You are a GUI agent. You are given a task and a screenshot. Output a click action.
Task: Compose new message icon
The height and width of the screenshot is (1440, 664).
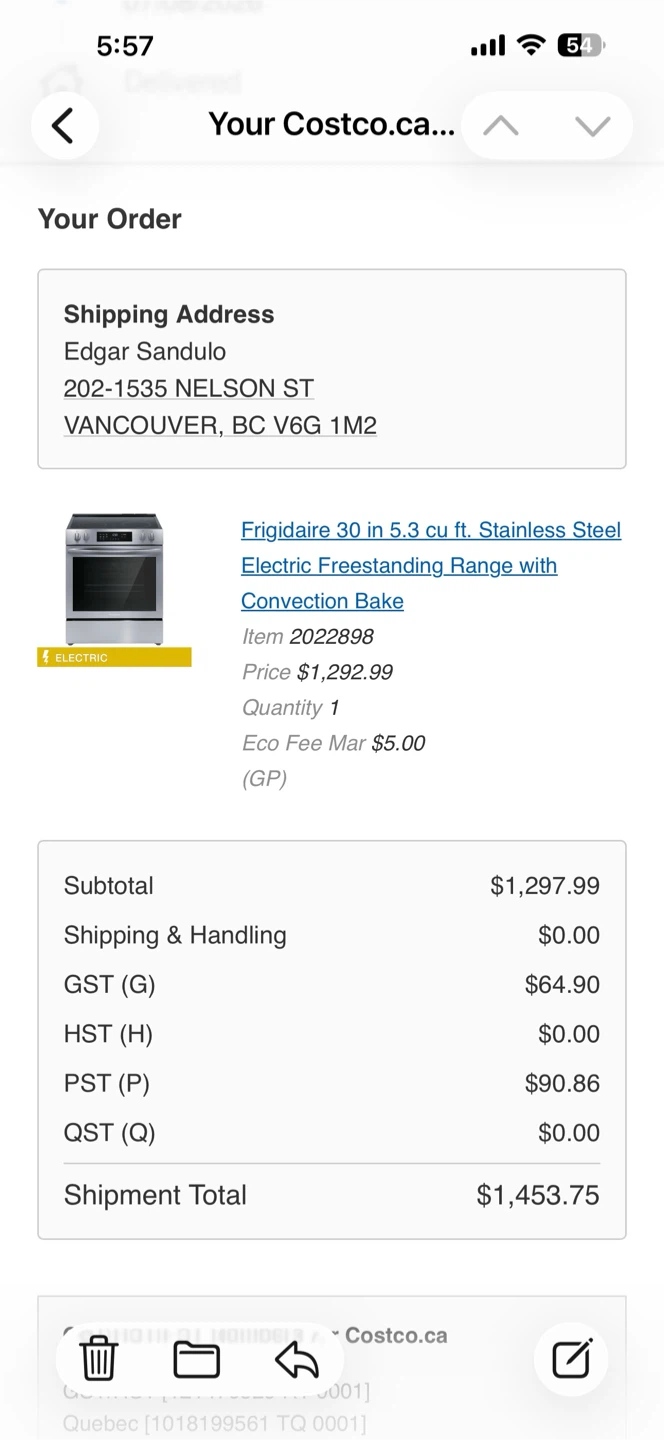[572, 1359]
